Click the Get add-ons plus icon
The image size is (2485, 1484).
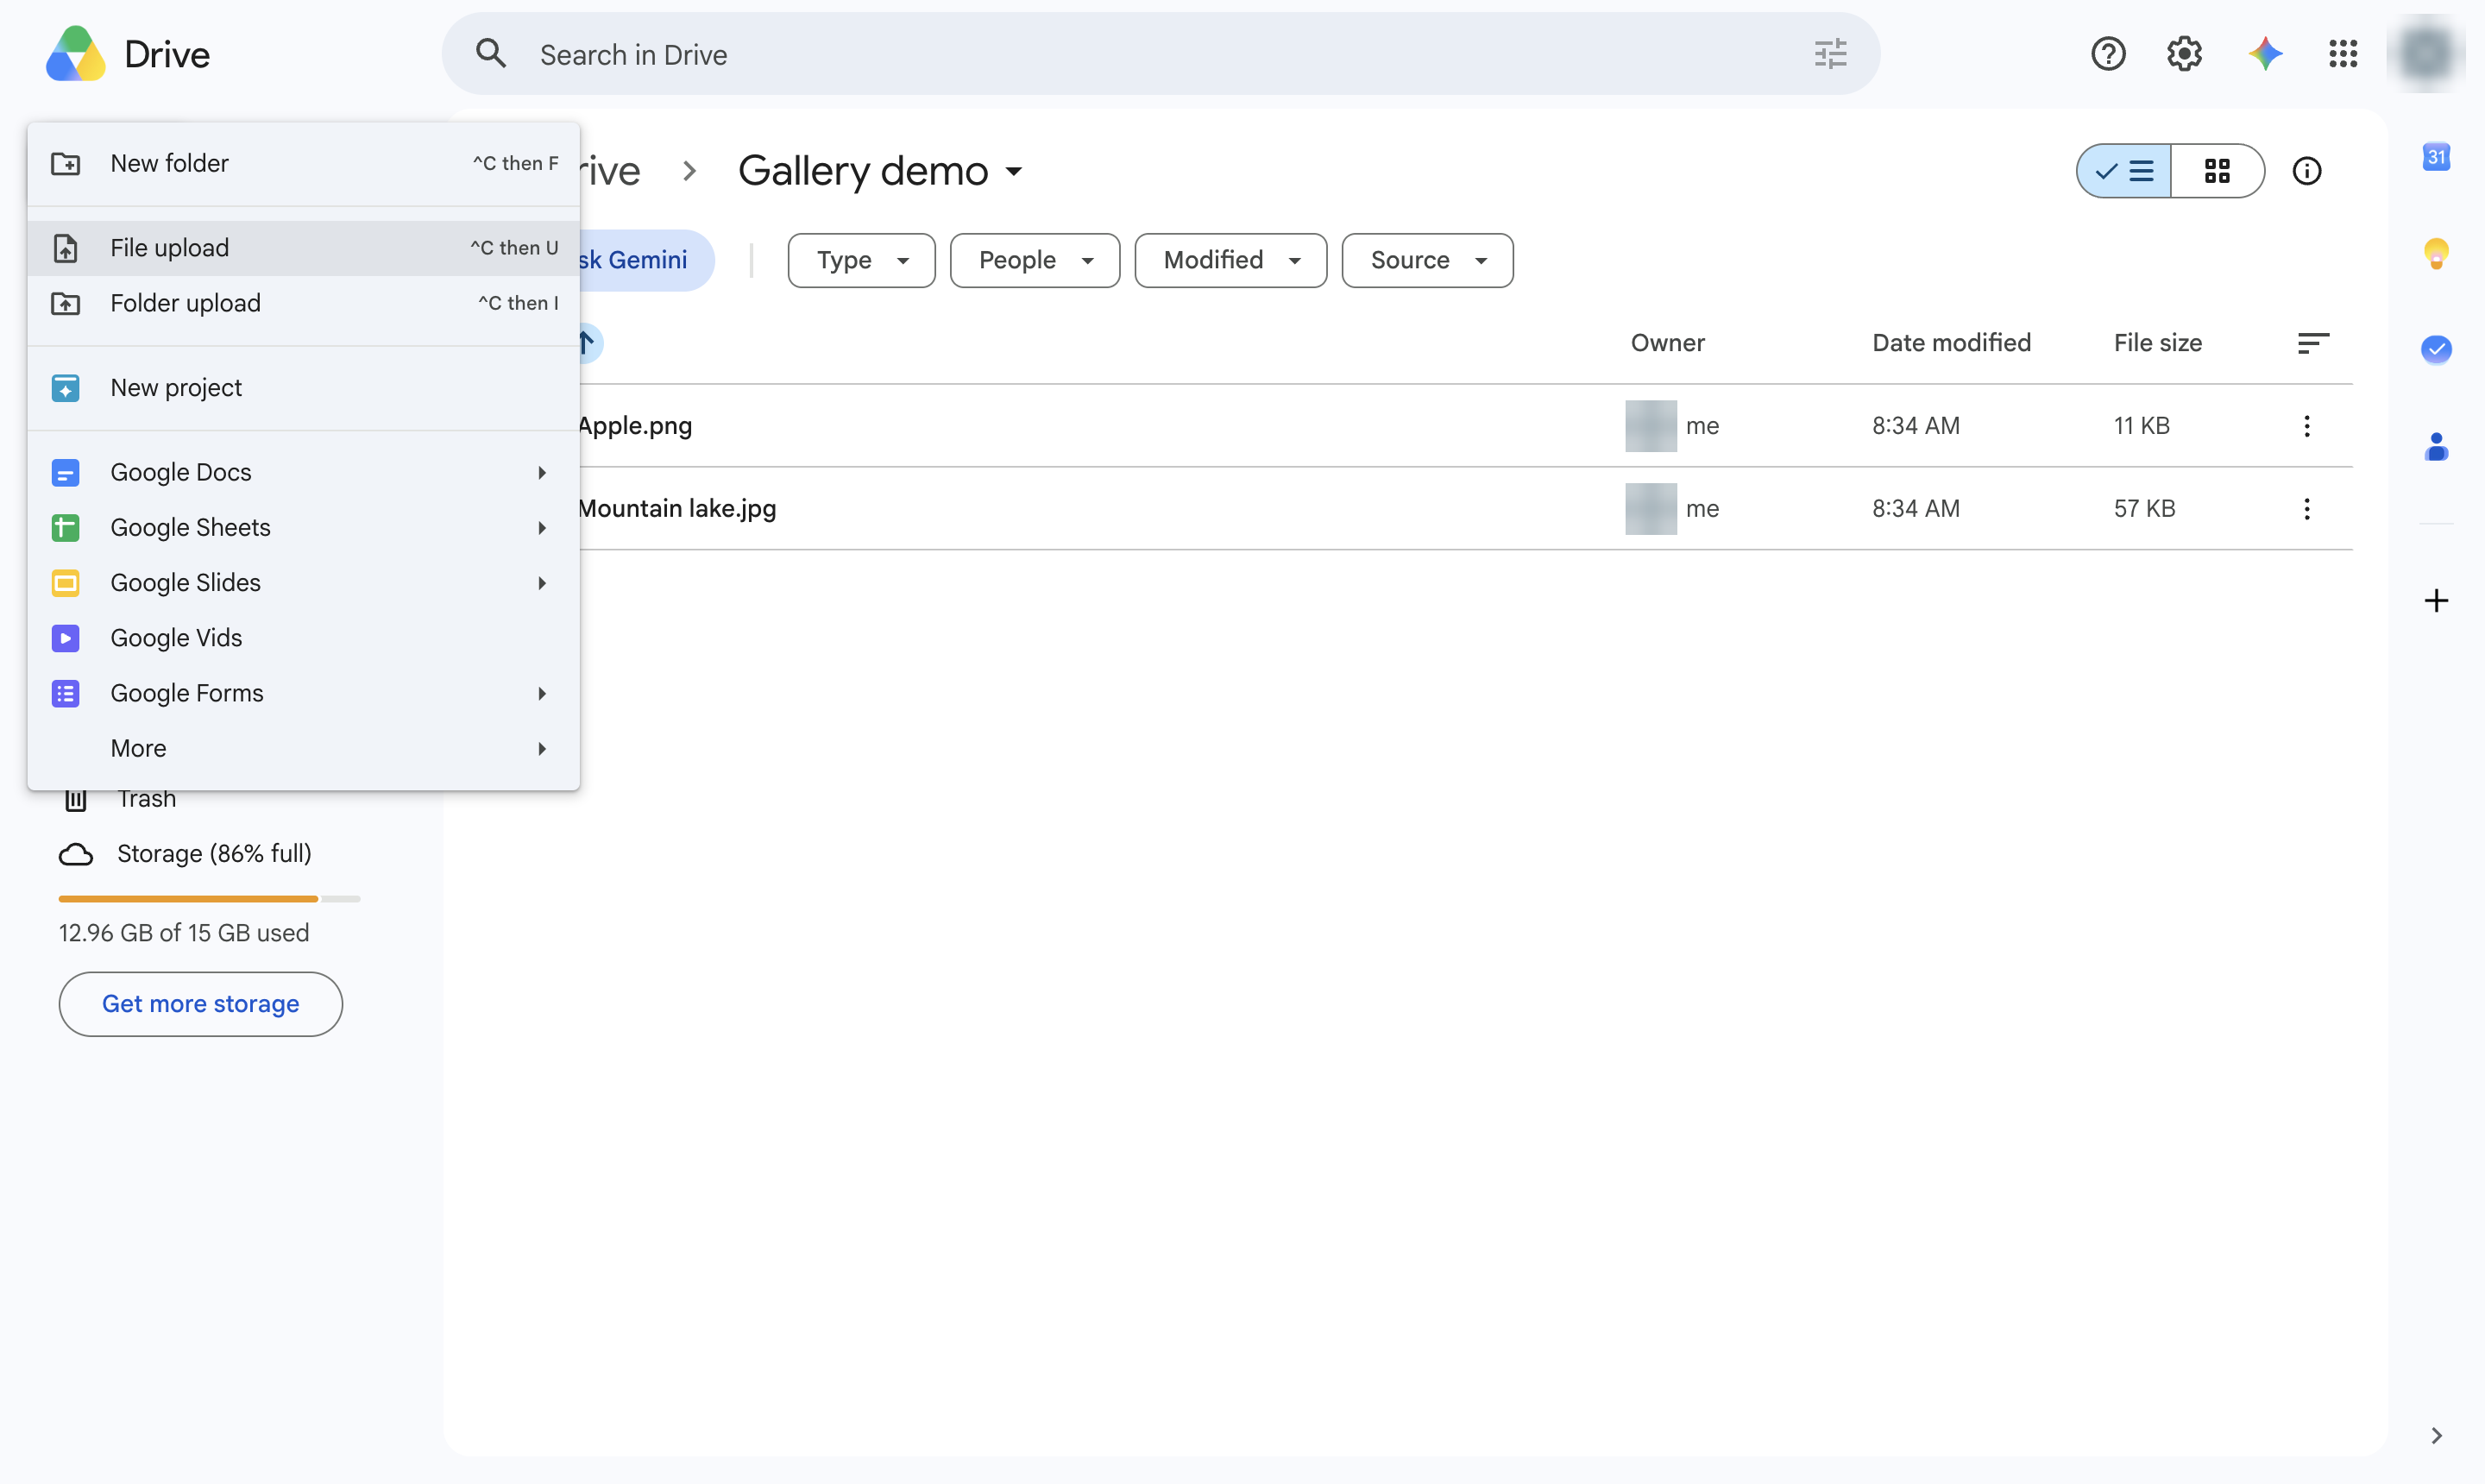click(x=2436, y=600)
